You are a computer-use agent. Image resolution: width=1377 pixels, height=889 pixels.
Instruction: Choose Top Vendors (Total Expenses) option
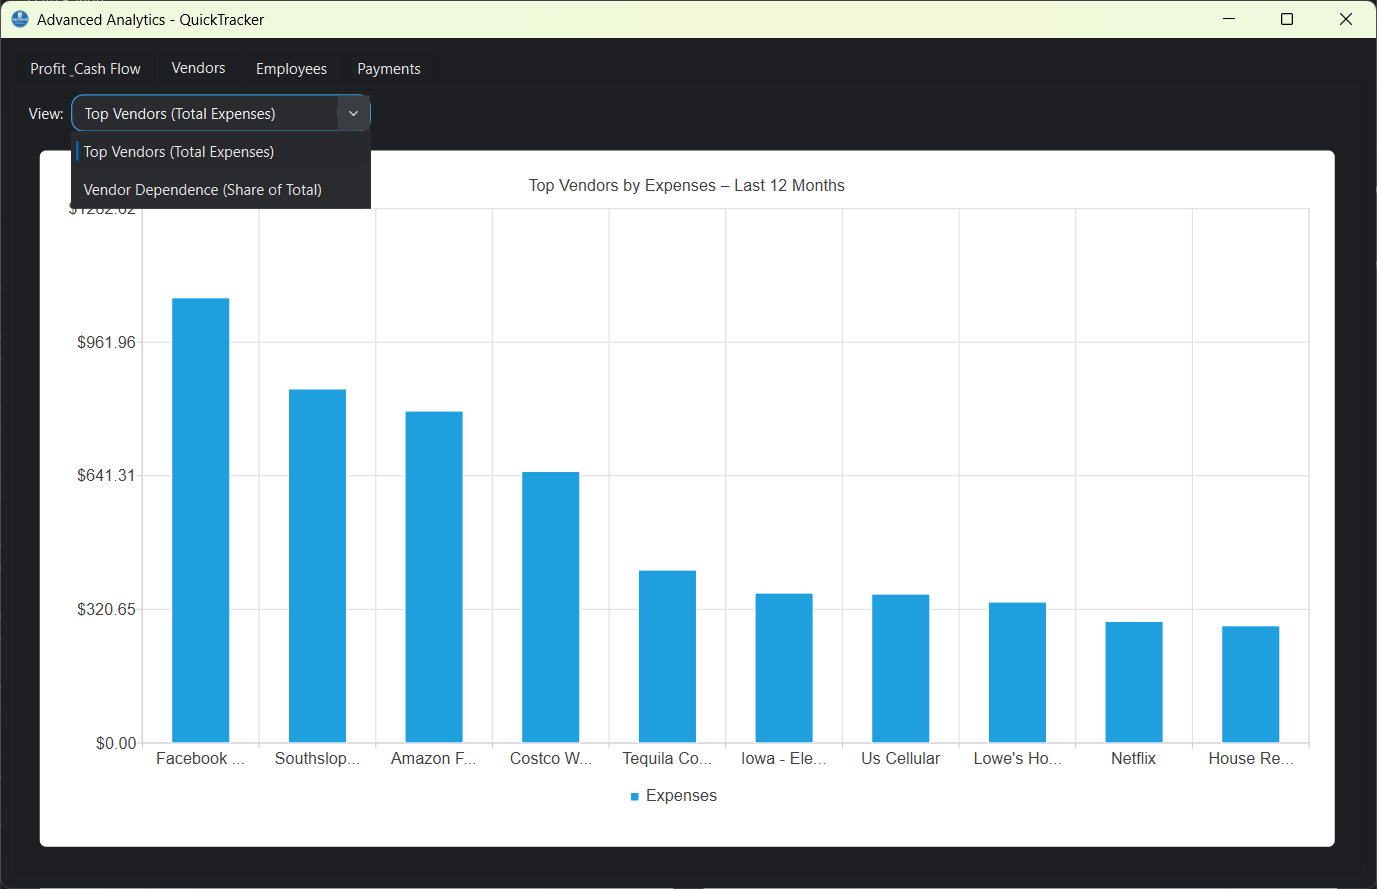point(178,151)
